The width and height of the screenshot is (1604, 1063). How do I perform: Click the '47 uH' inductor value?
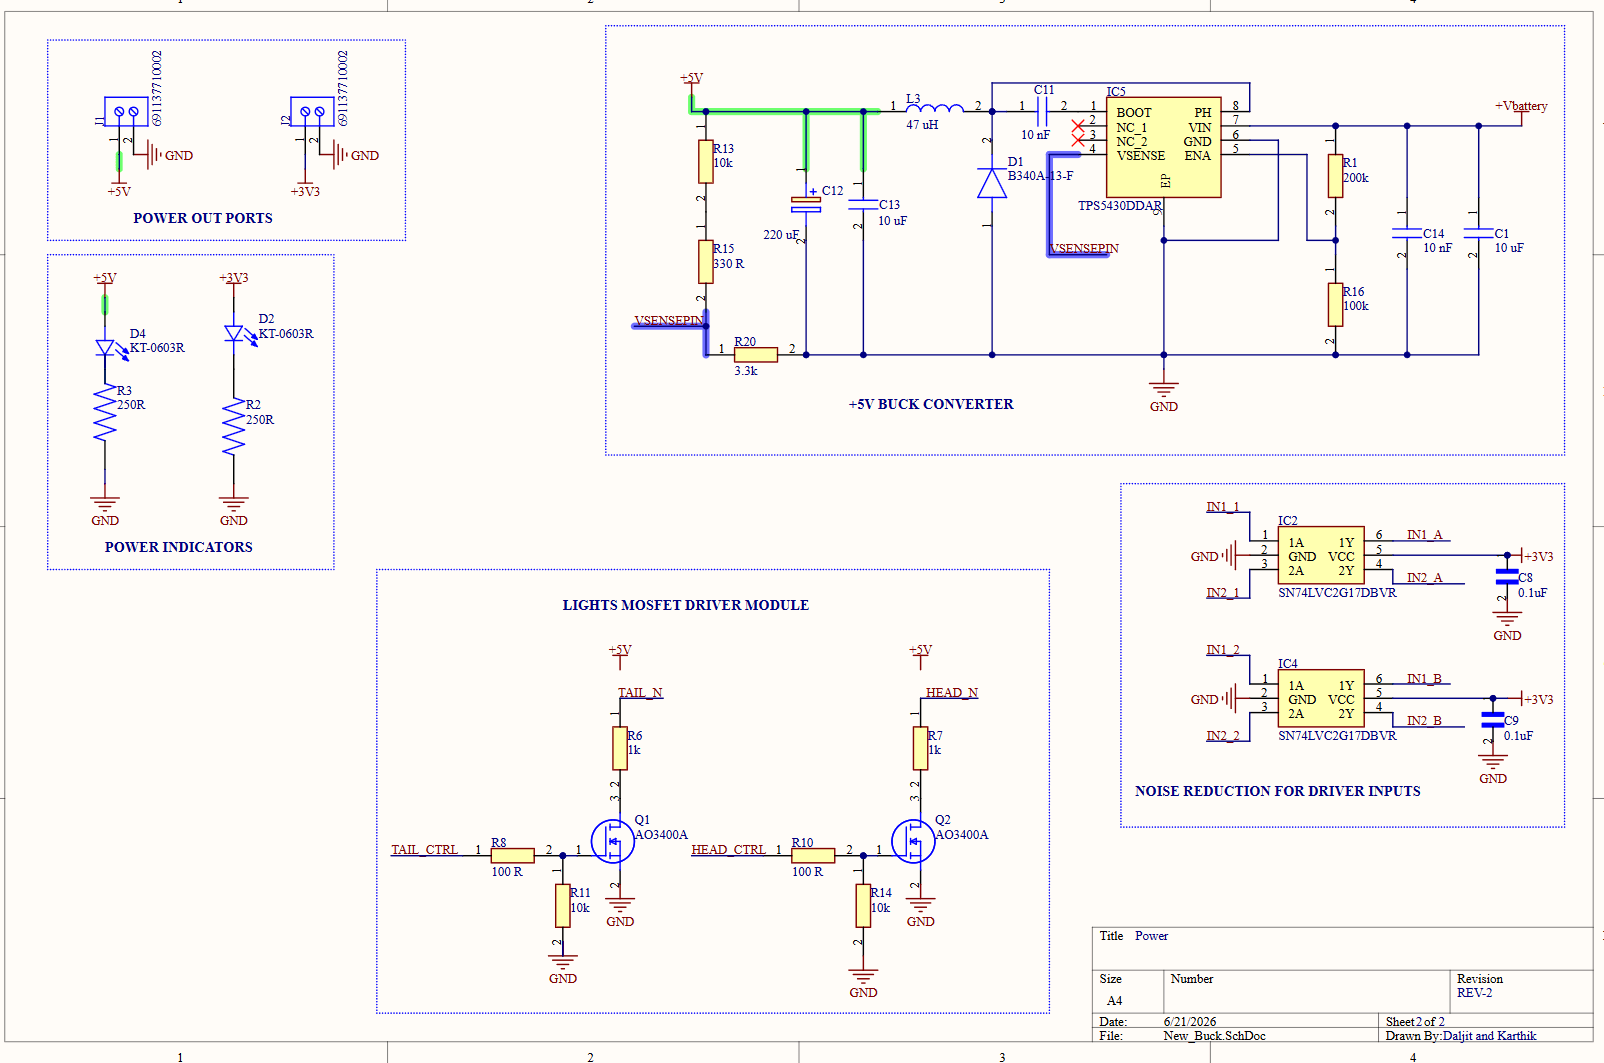pos(922,125)
